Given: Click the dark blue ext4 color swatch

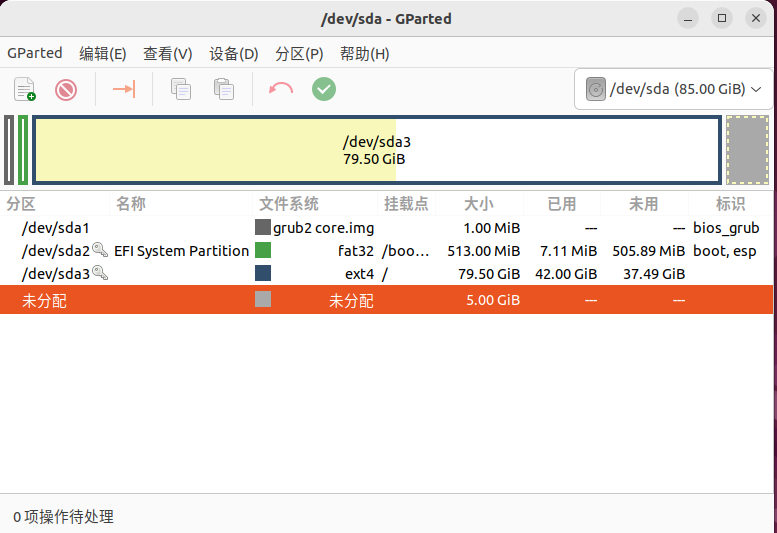Looking at the screenshot, I should coord(263,273).
